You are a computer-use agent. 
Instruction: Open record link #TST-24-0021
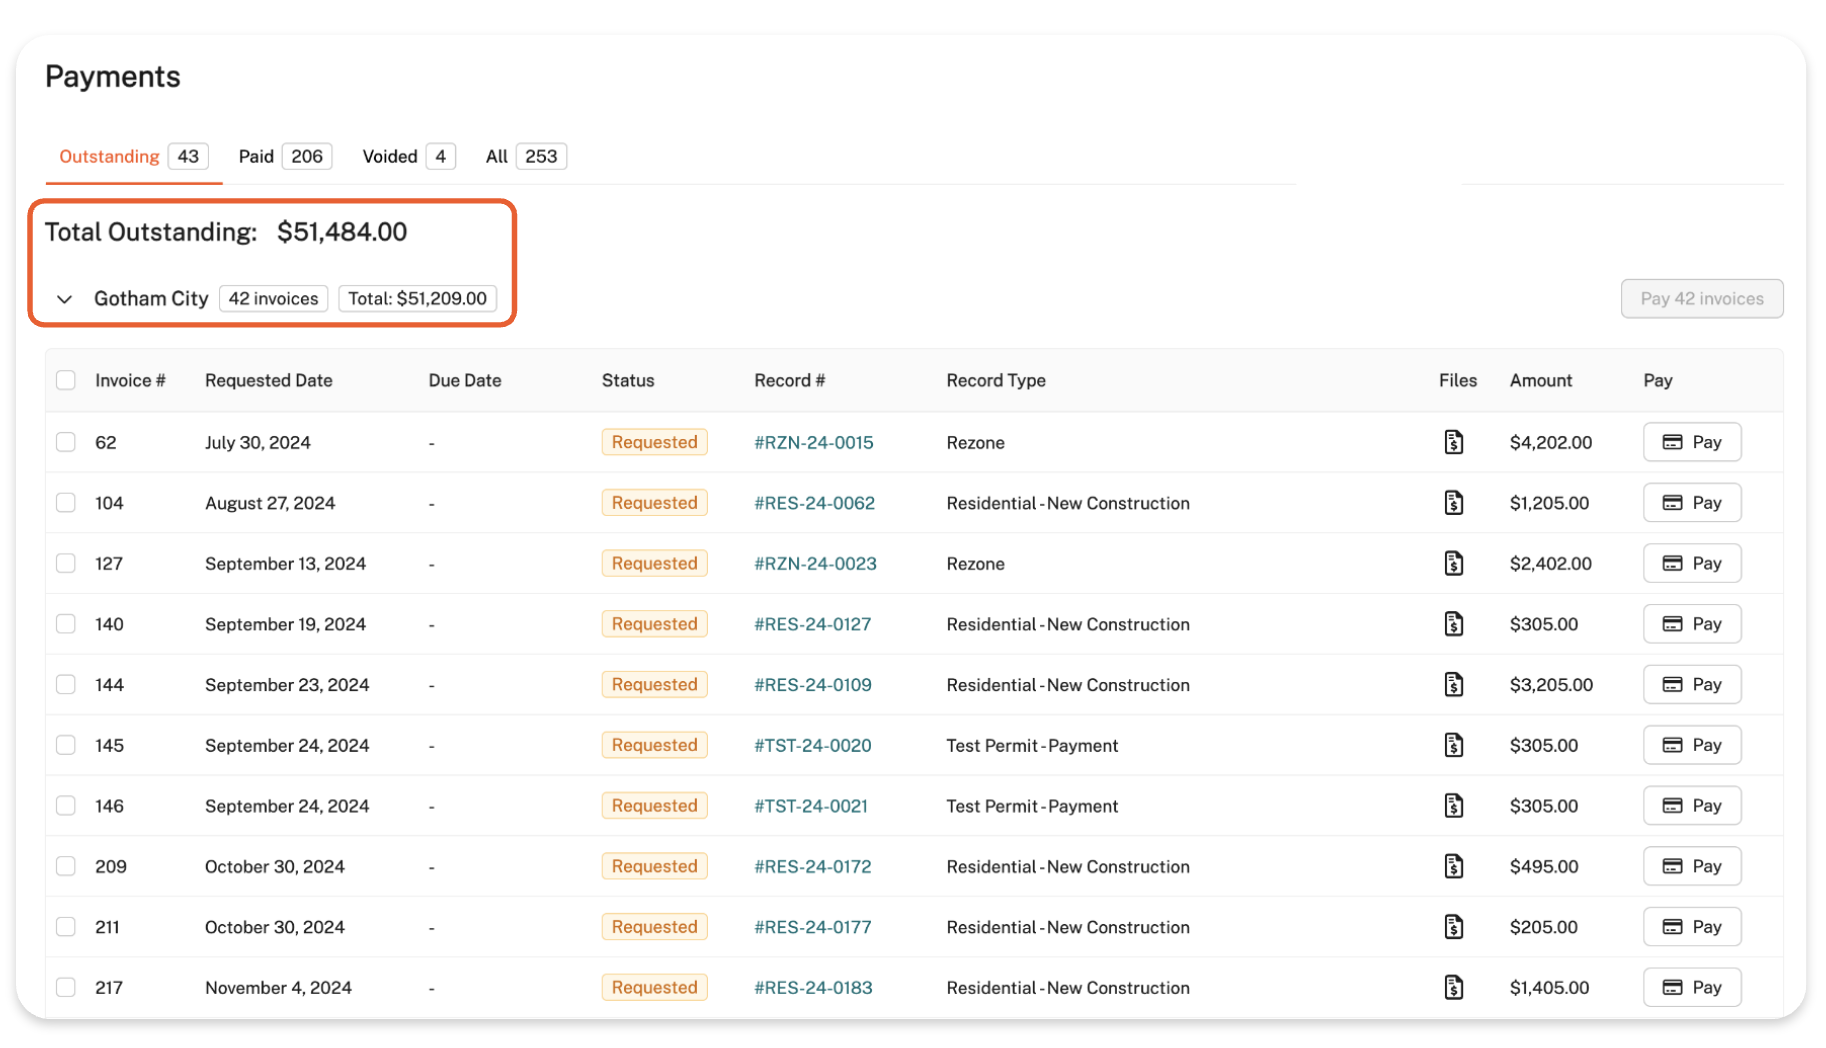point(810,806)
